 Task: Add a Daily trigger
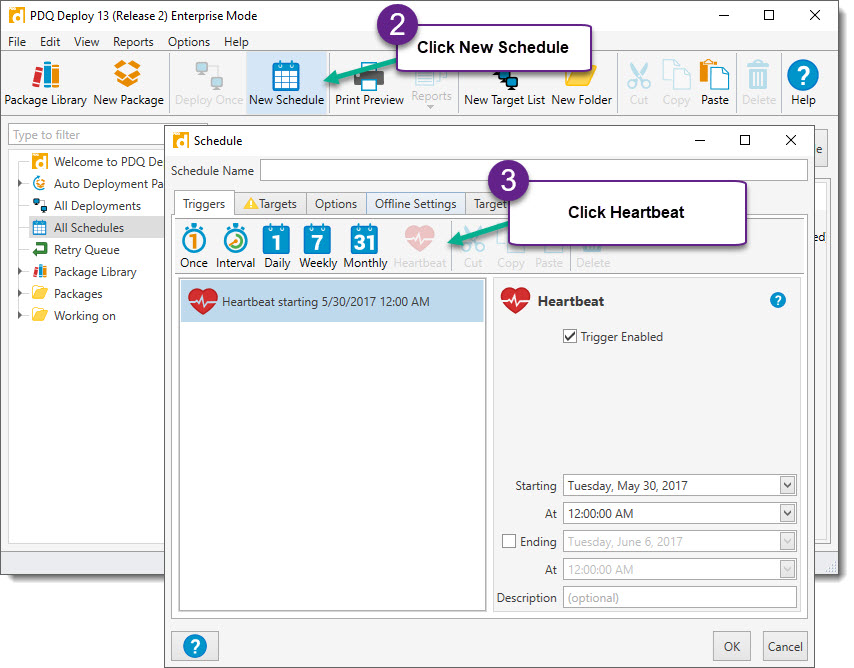(277, 245)
